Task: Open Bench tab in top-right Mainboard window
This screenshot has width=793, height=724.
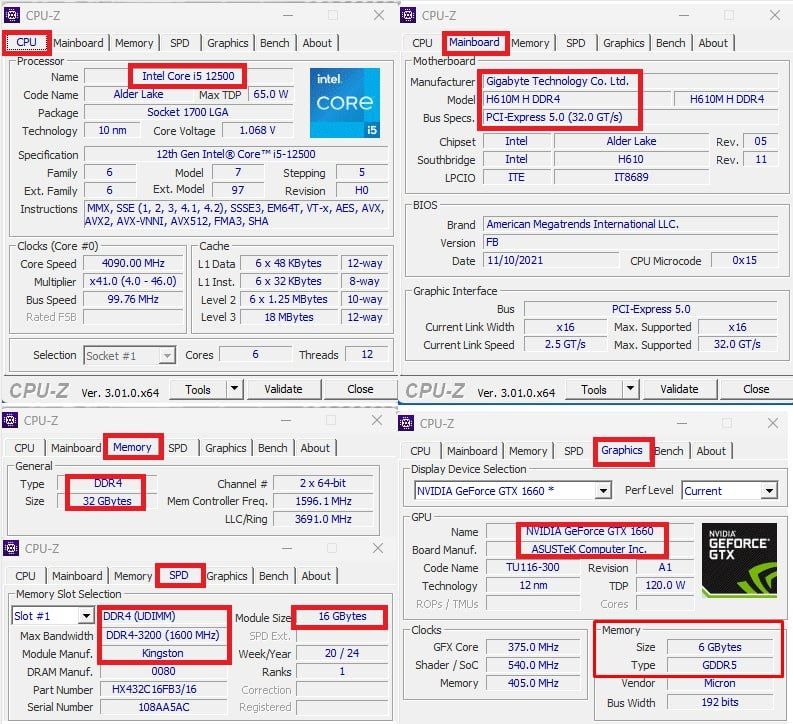Action: click(671, 43)
